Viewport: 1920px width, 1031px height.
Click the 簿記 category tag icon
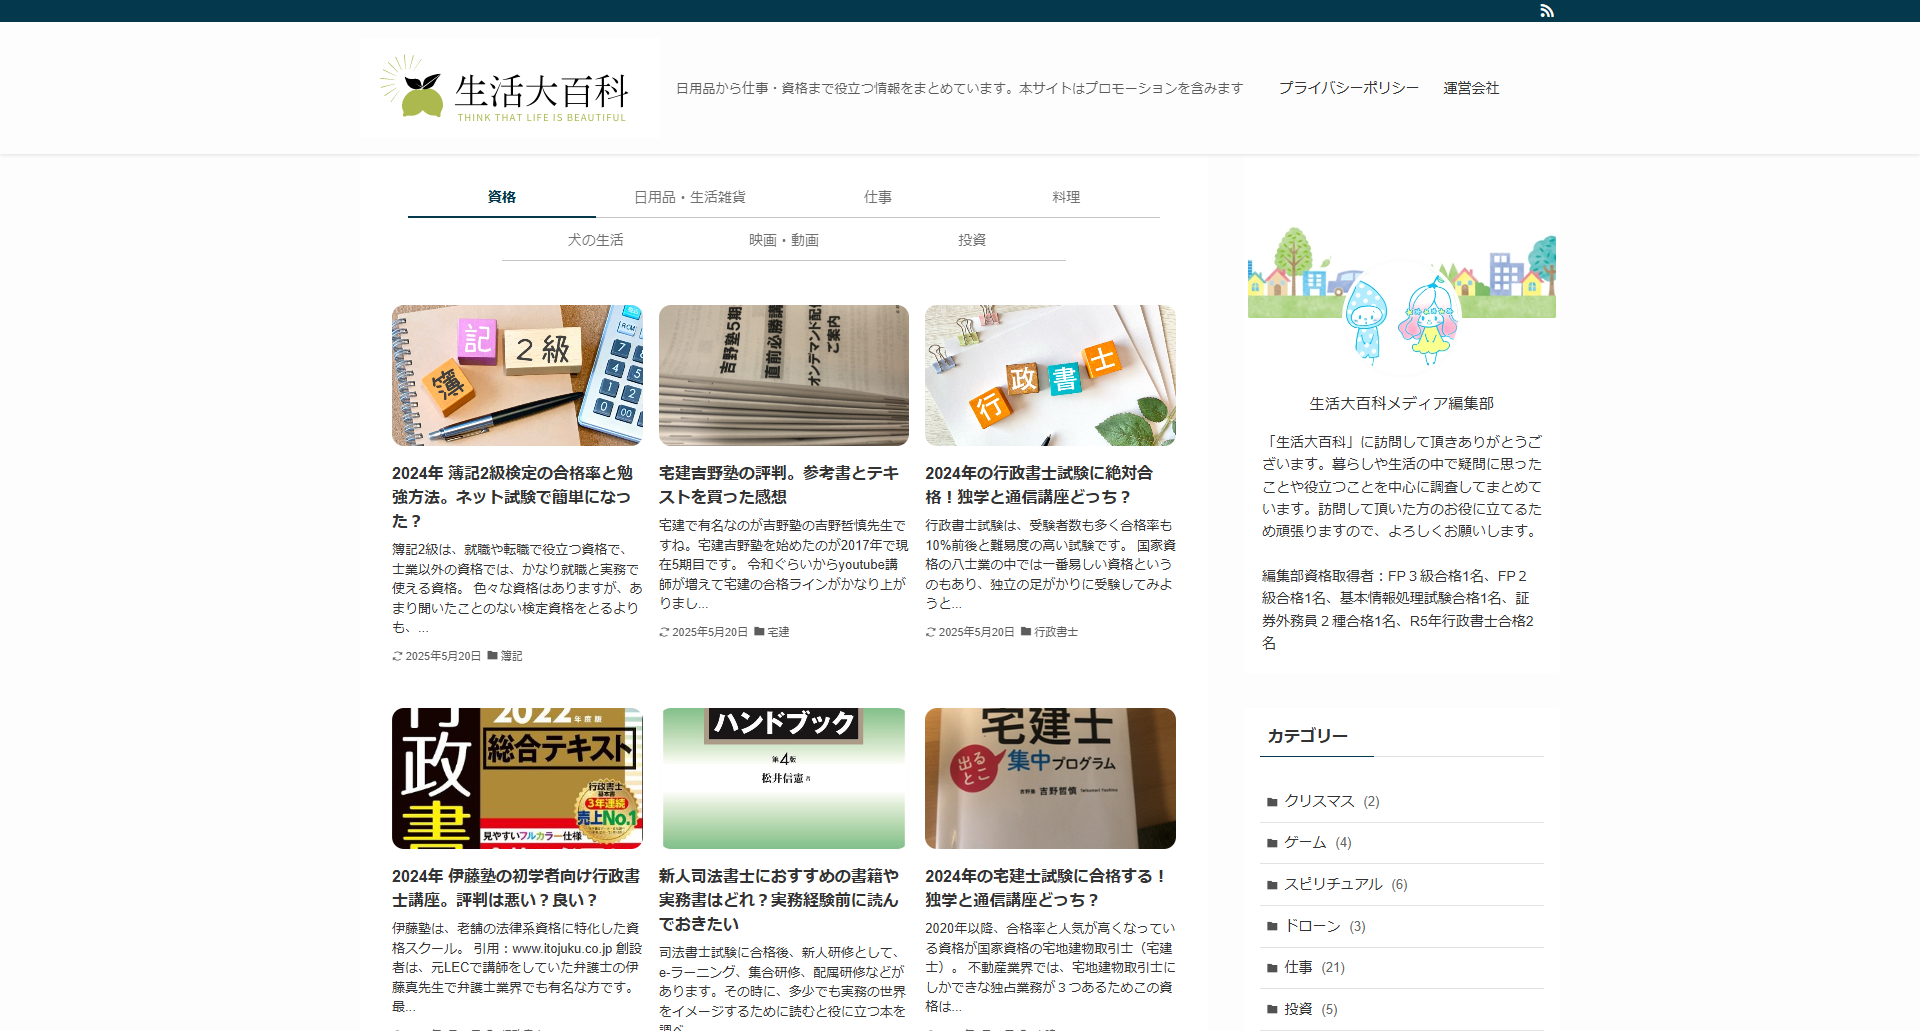(492, 656)
